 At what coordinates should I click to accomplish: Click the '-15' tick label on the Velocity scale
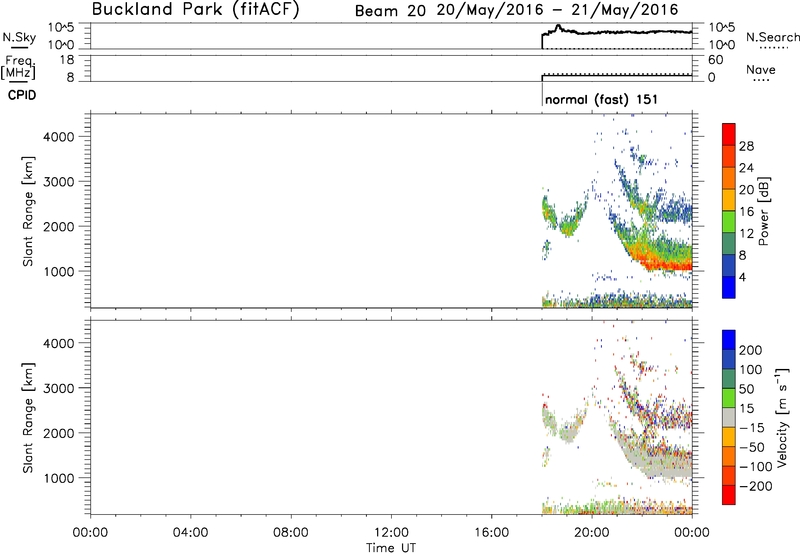(752, 427)
